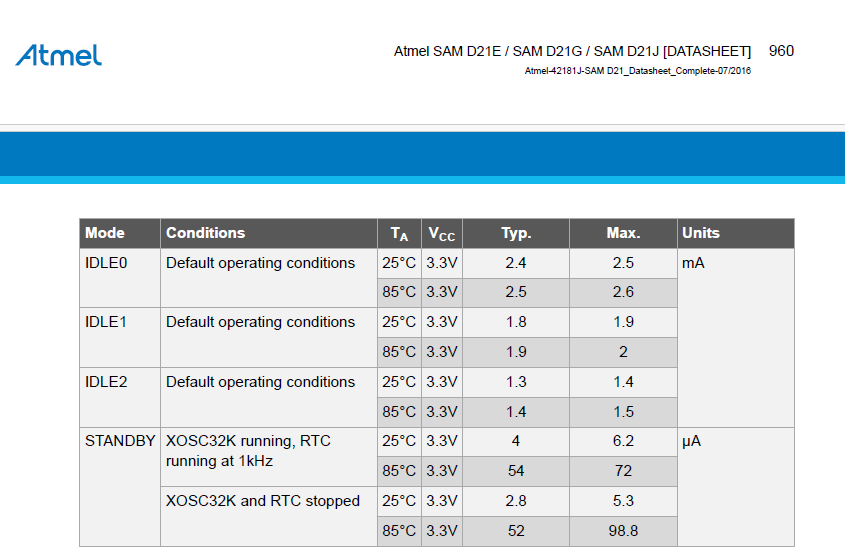Image resolution: width=845 pixels, height=558 pixels.
Task: Select the TA temperature column header
Action: click(x=399, y=234)
